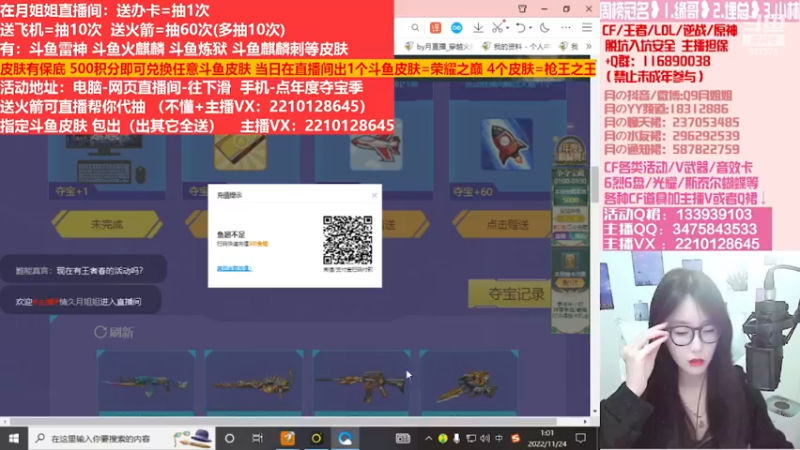Screen dimensions: 800x450
Task: Click the 未完成 yellow button
Action: point(107,224)
